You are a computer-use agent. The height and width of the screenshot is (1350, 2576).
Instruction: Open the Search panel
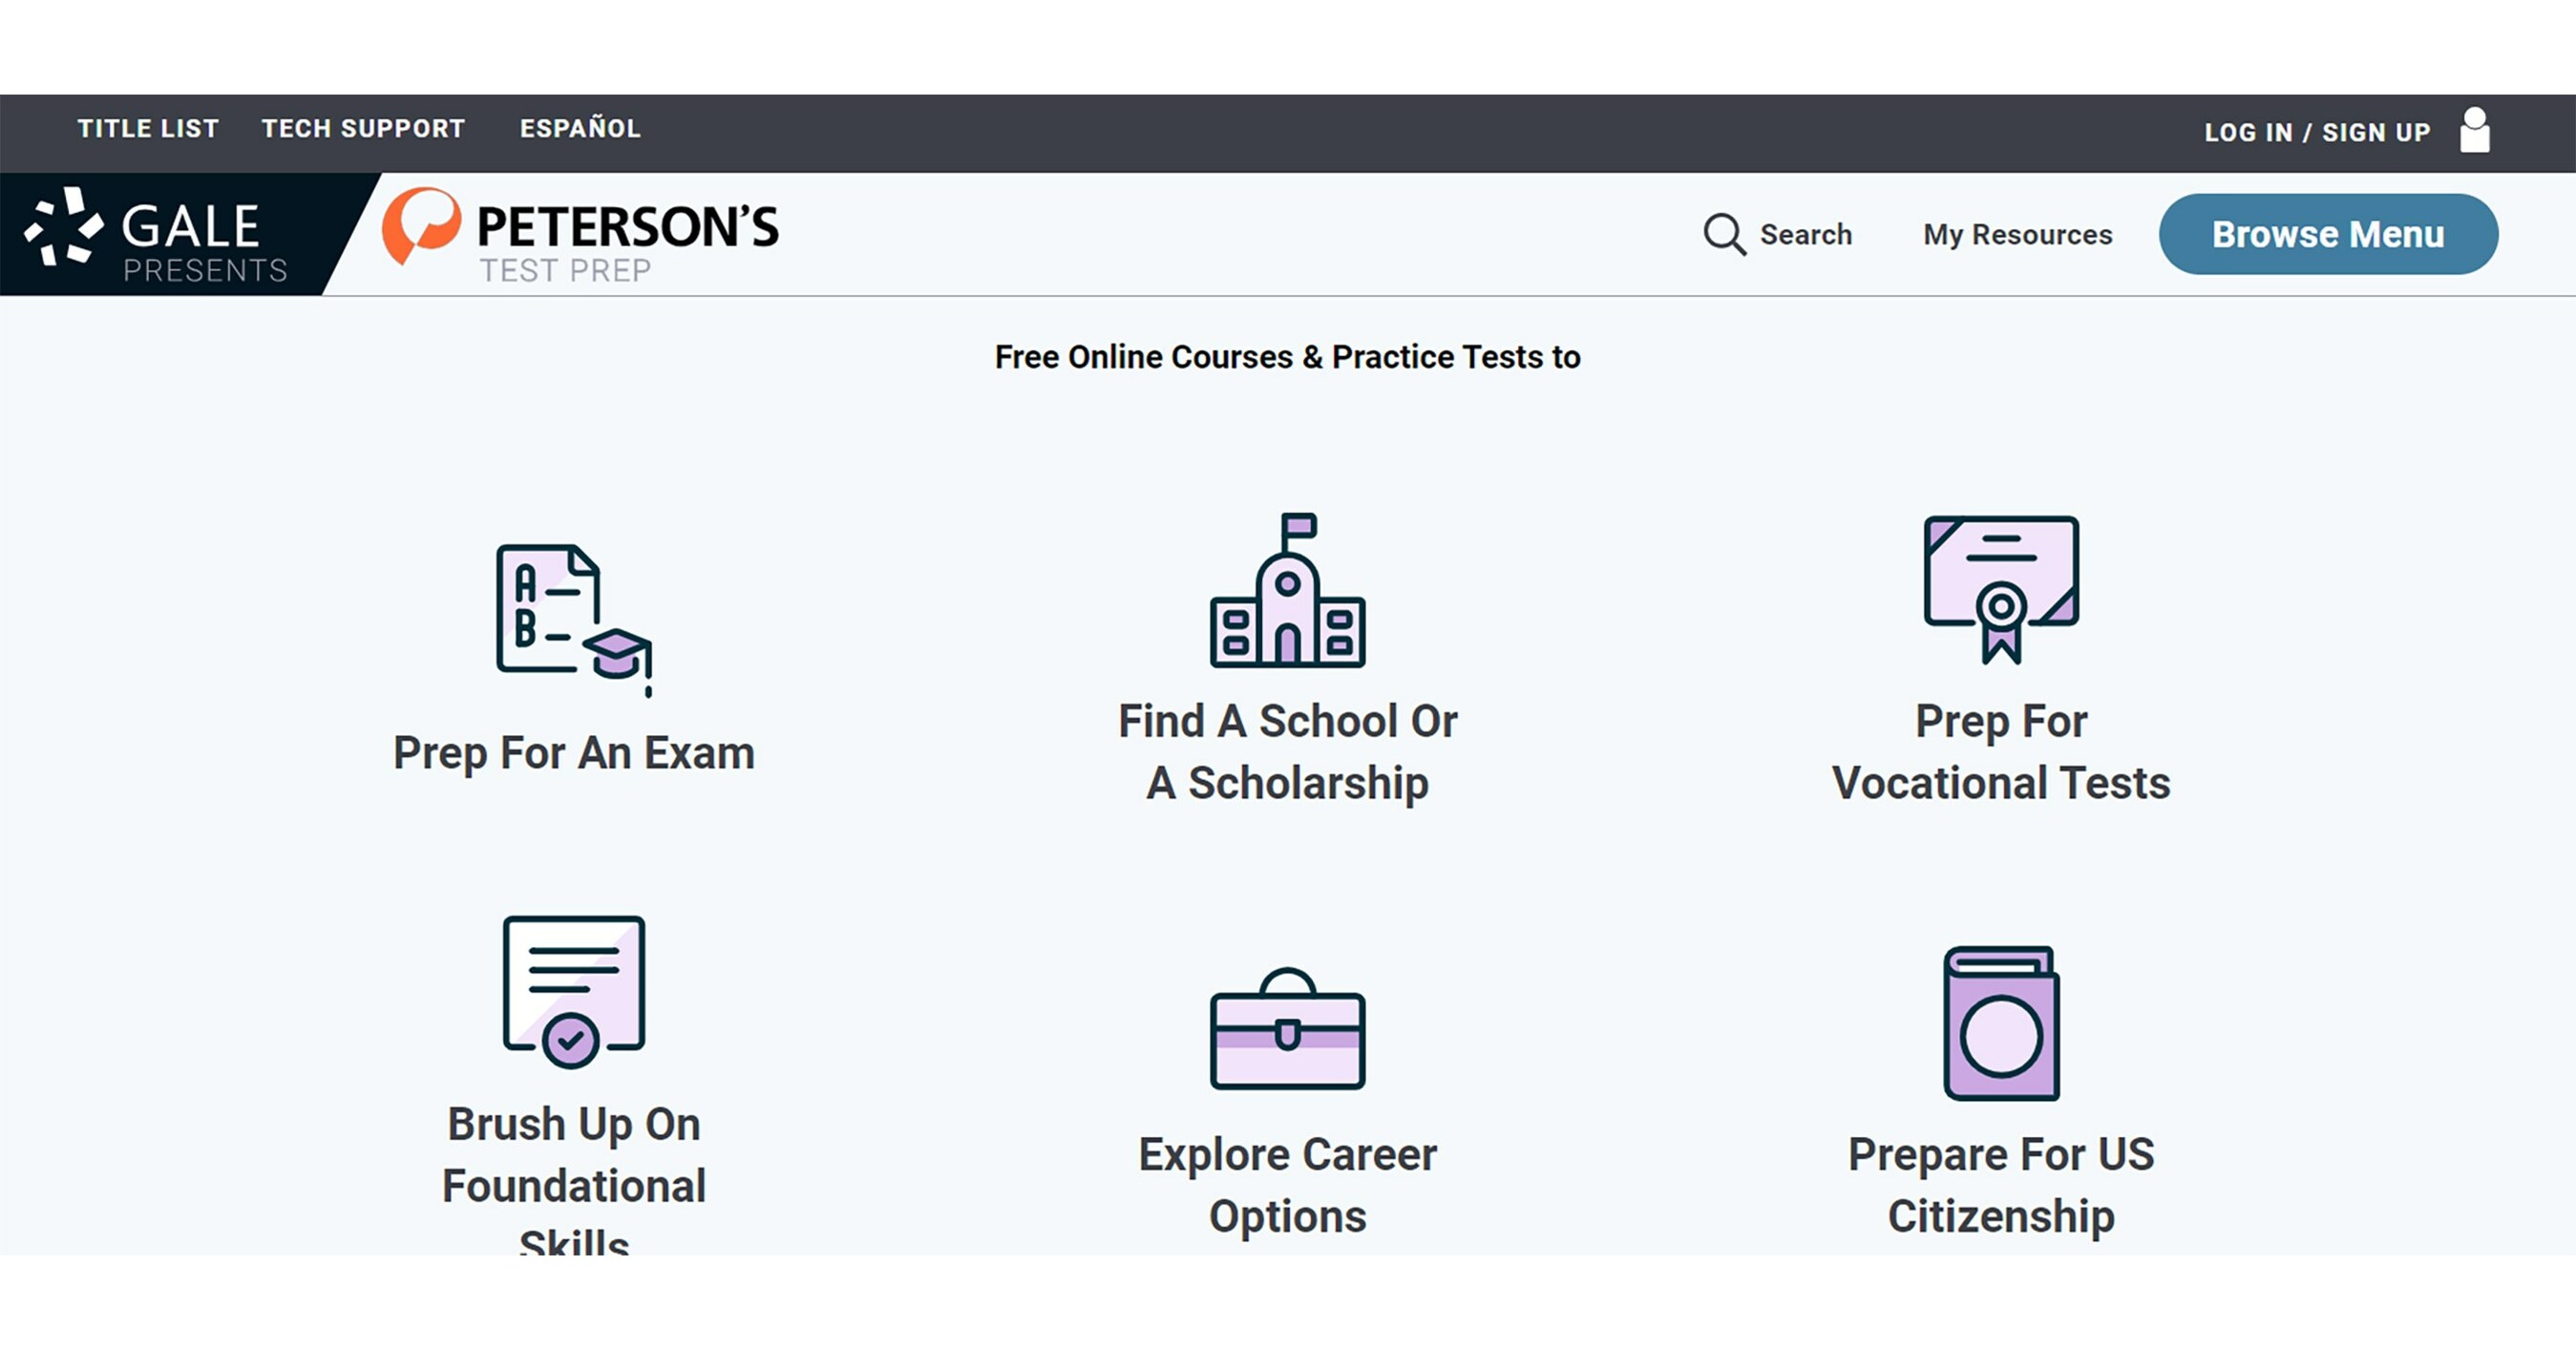pyautogui.click(x=1781, y=235)
